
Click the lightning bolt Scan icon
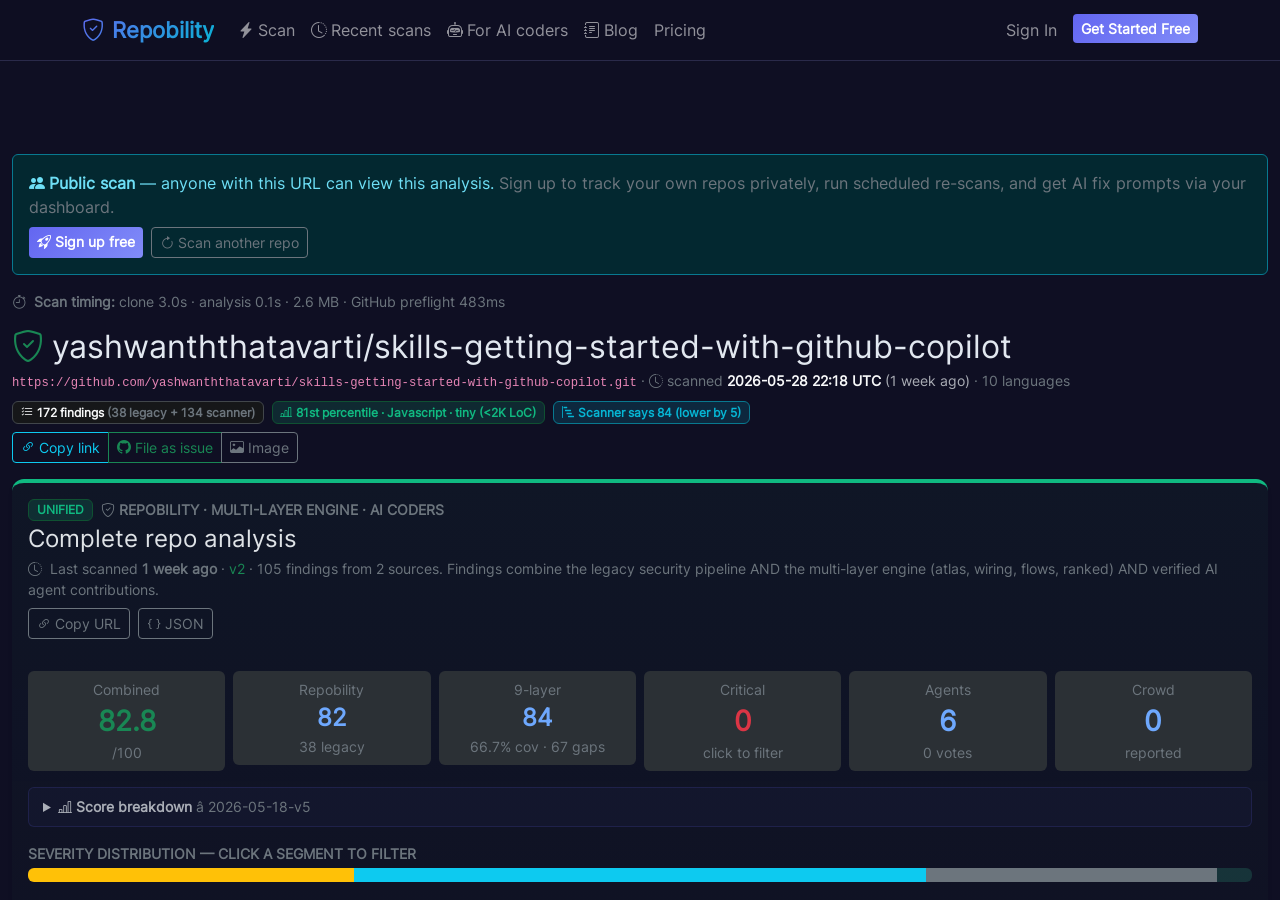[246, 30]
